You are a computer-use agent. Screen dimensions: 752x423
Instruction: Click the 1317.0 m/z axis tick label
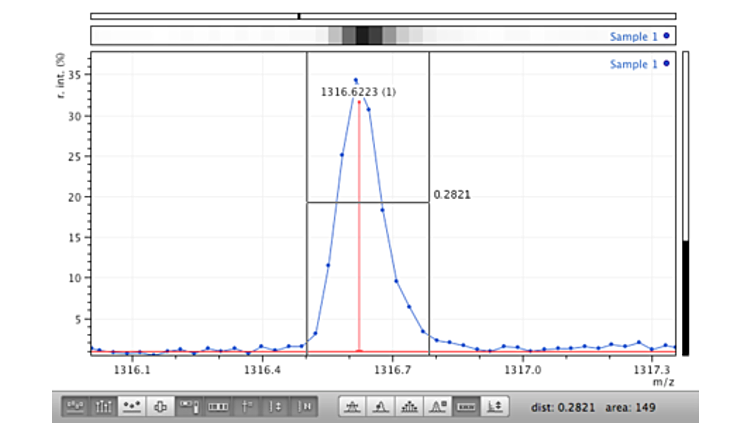pyautogui.click(x=523, y=370)
